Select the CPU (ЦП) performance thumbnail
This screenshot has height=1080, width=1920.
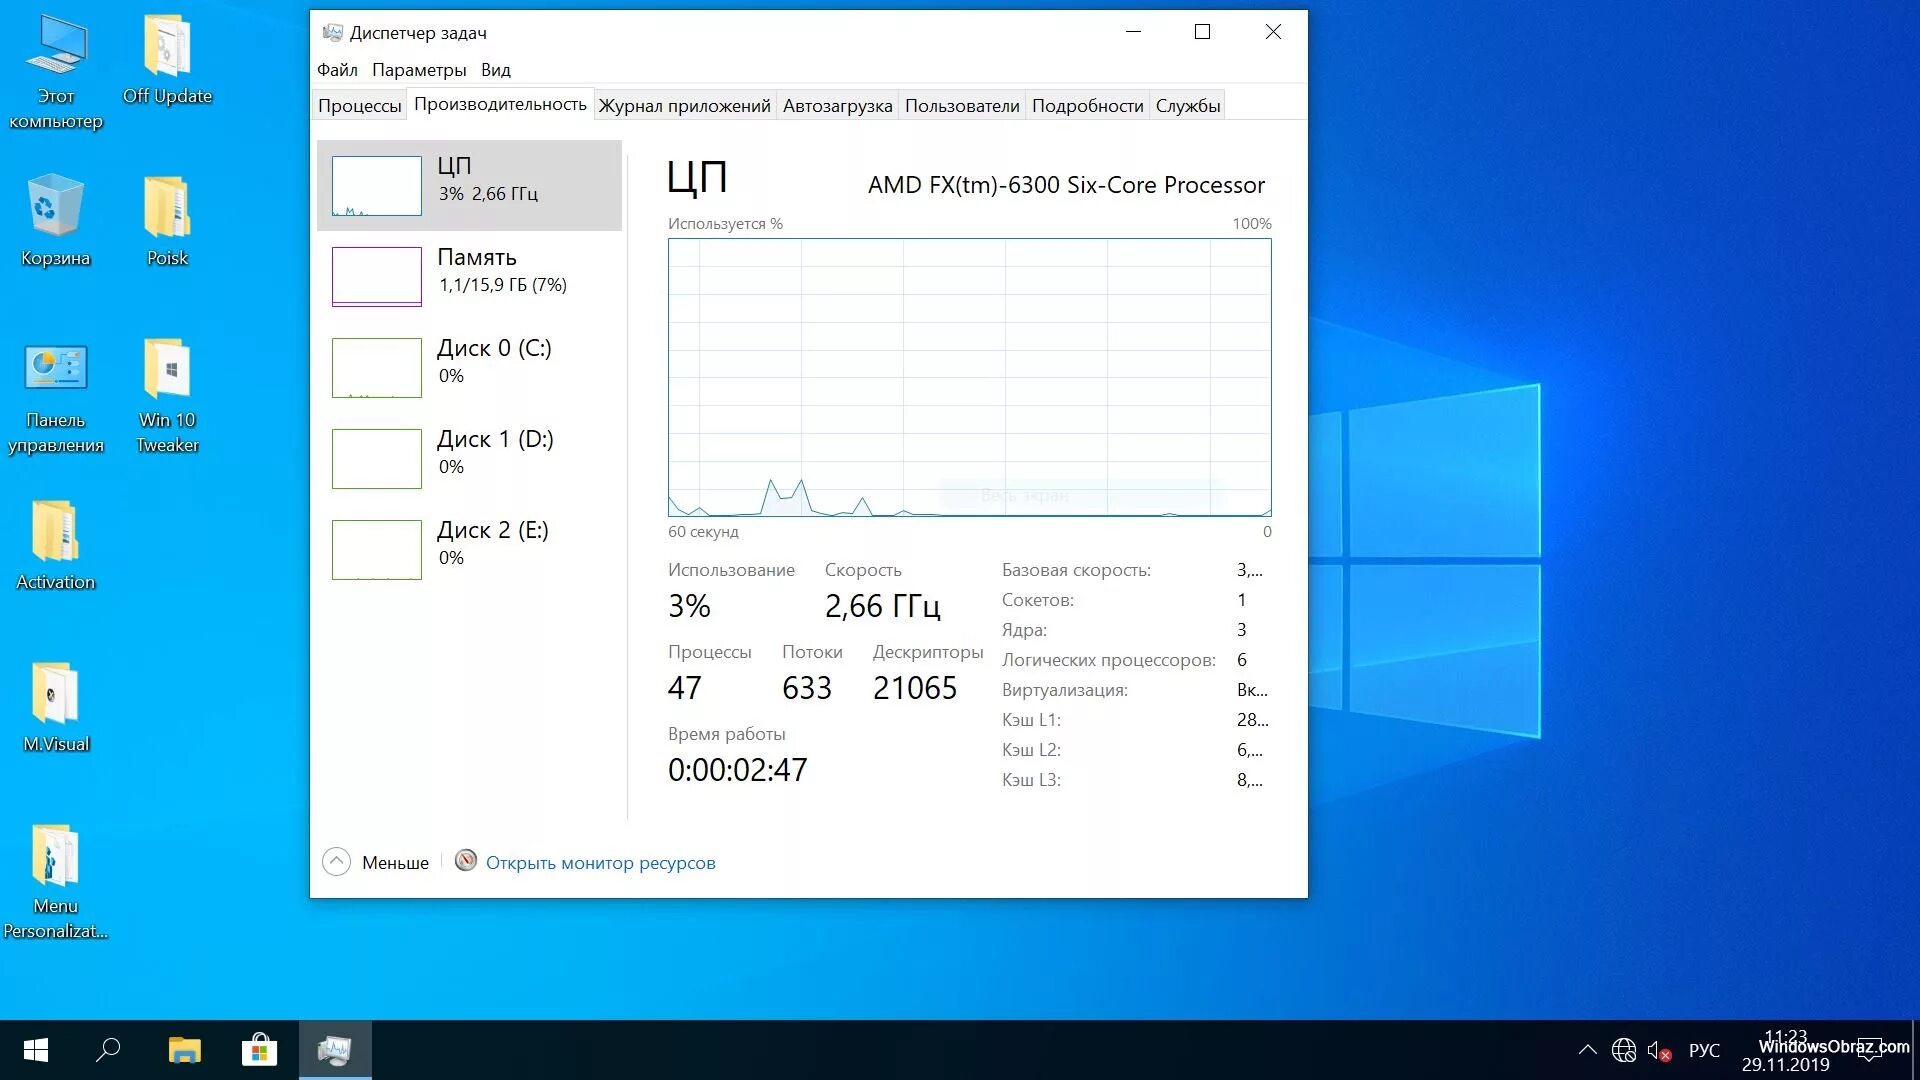376,185
